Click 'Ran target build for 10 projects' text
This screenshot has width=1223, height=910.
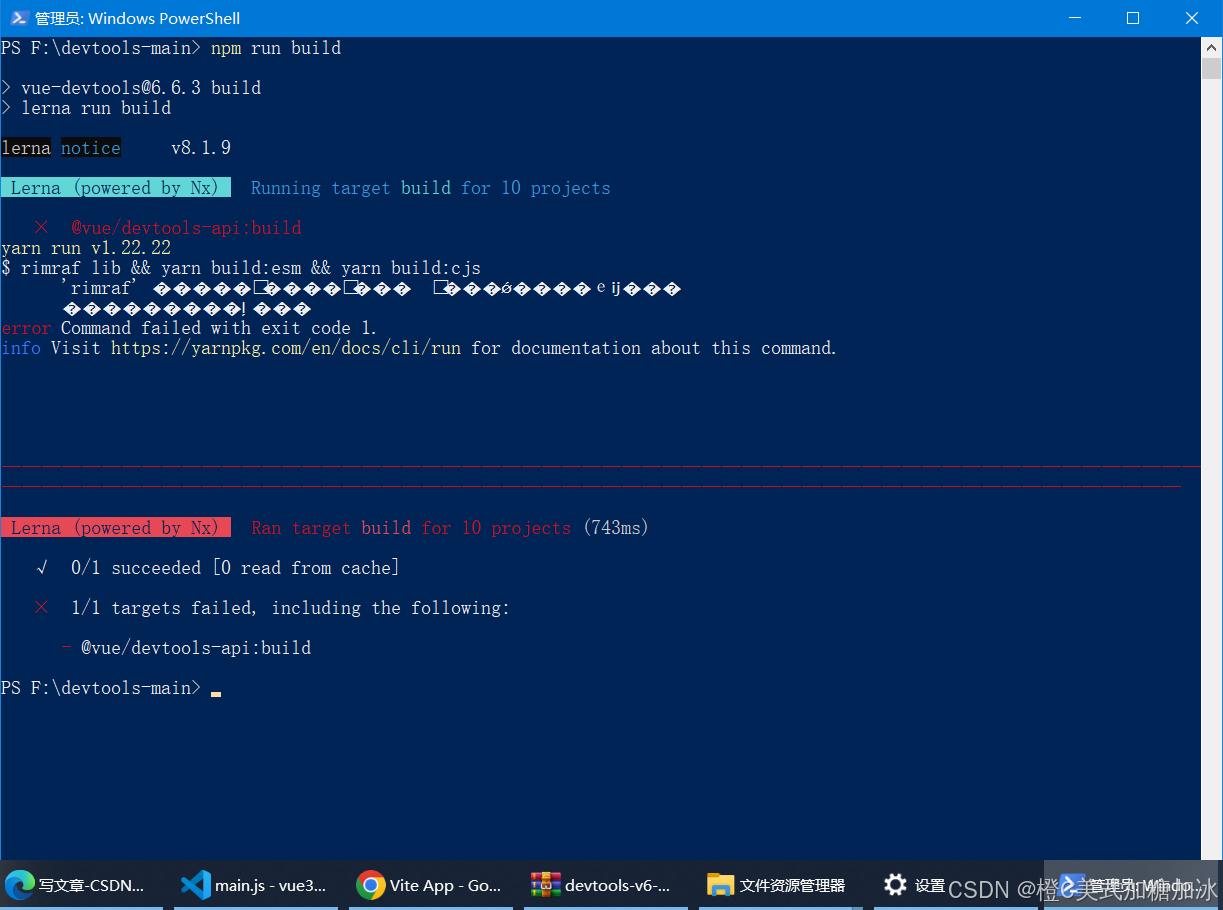point(411,528)
